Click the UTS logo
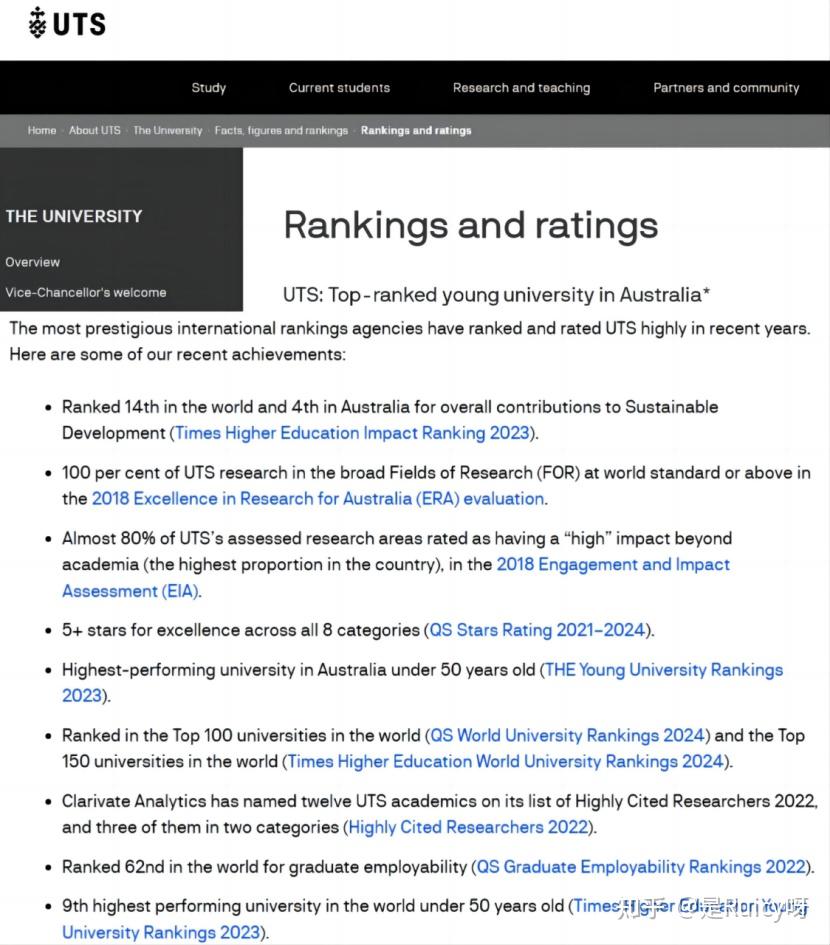 tap(67, 24)
